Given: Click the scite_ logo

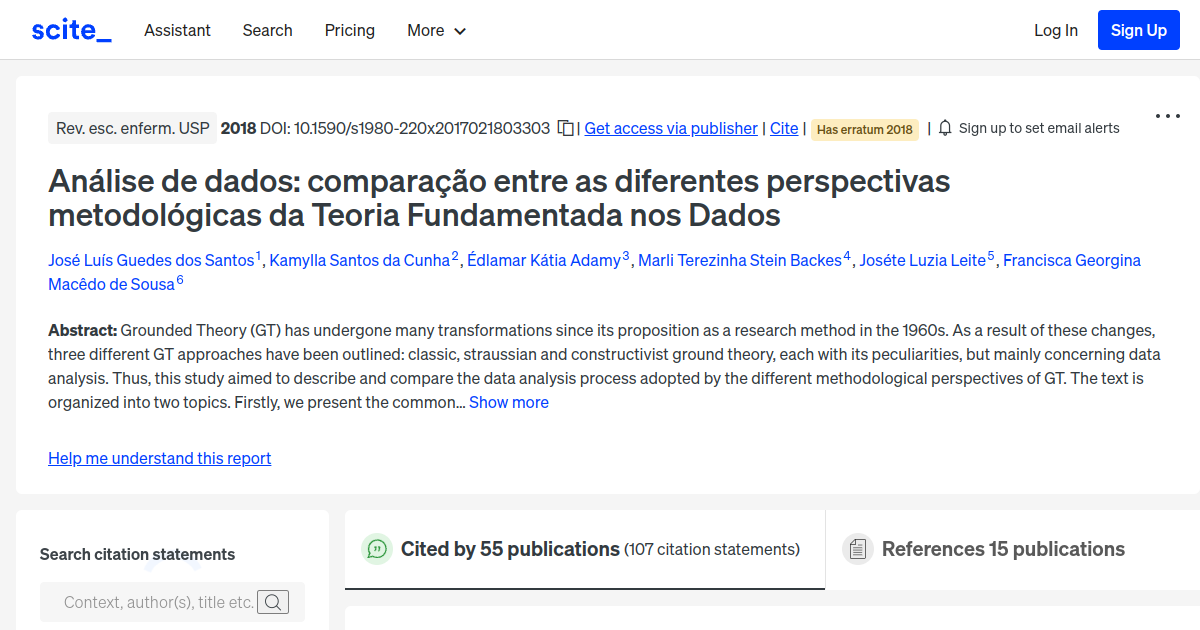Looking at the screenshot, I should coord(70,29).
